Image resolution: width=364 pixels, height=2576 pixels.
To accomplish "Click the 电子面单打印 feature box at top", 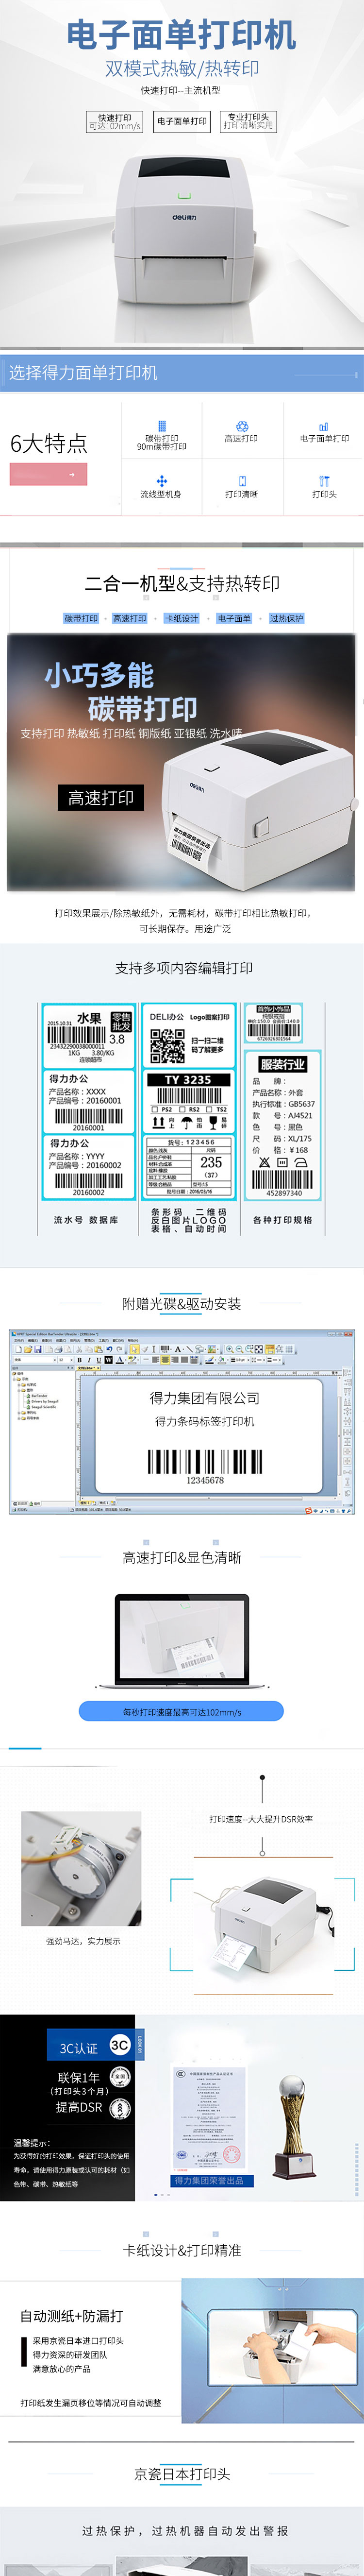I will (182, 122).
